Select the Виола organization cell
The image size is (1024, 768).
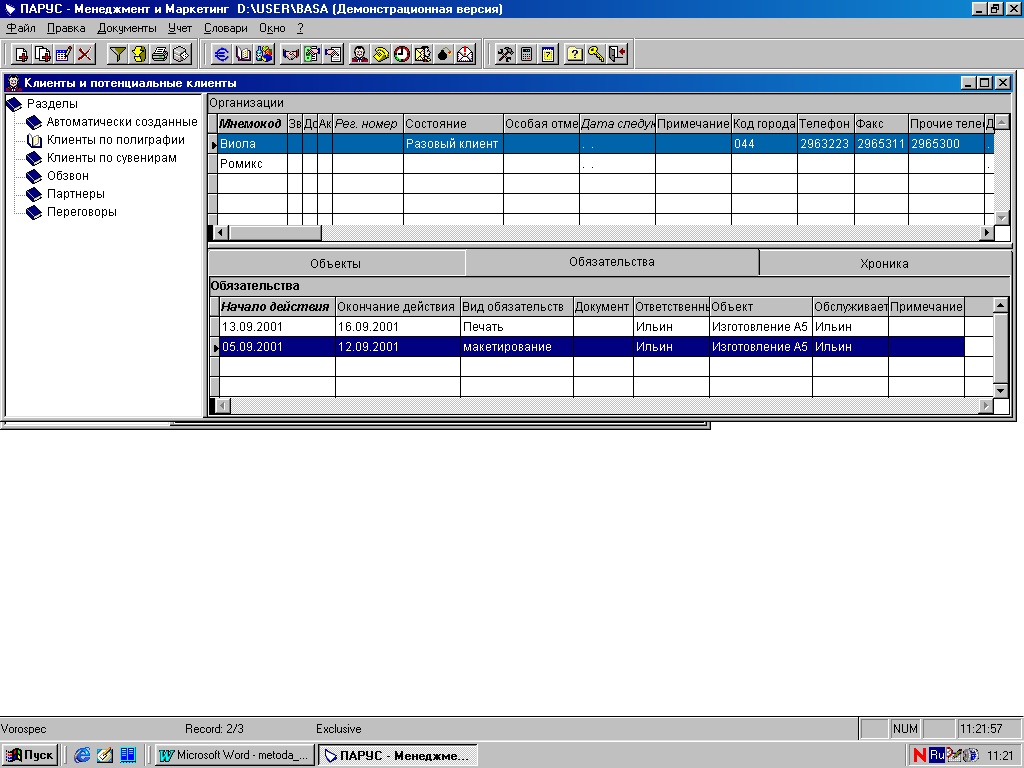tap(252, 144)
